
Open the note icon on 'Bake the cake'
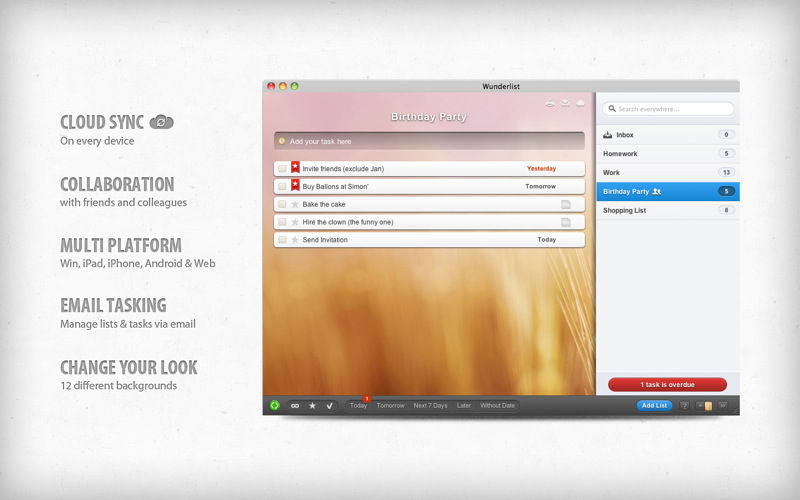[x=566, y=204]
